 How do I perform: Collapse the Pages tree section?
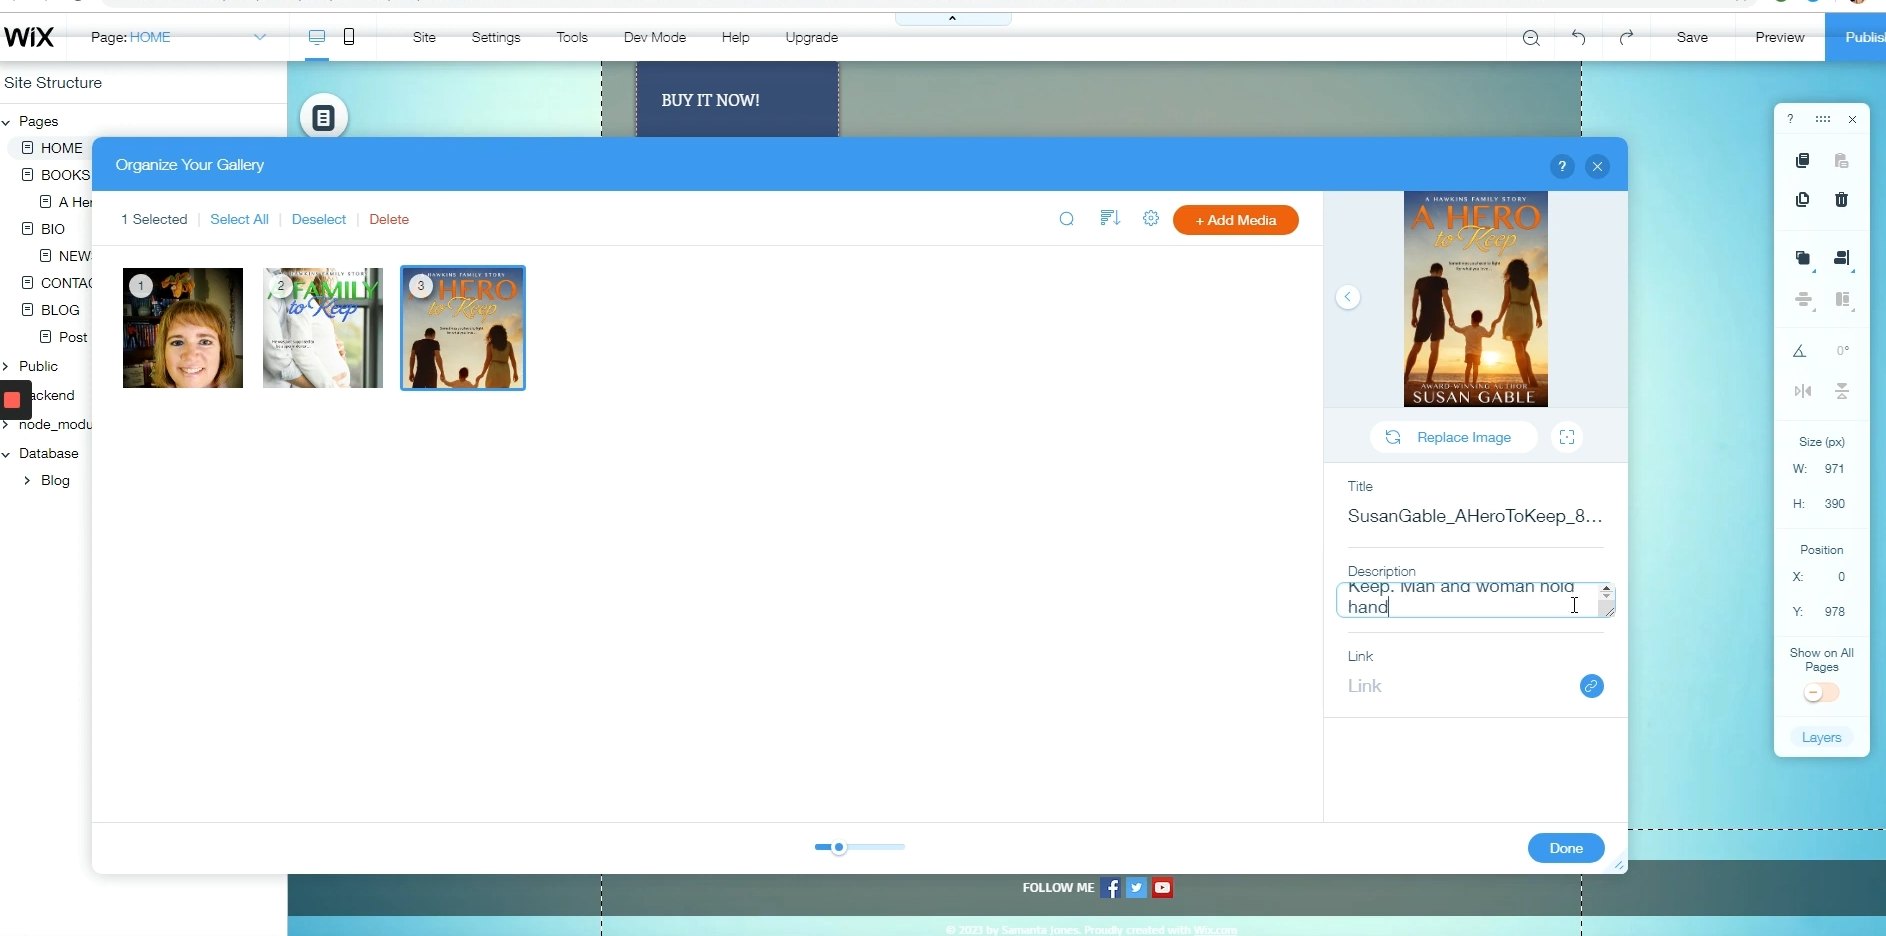click(6, 122)
